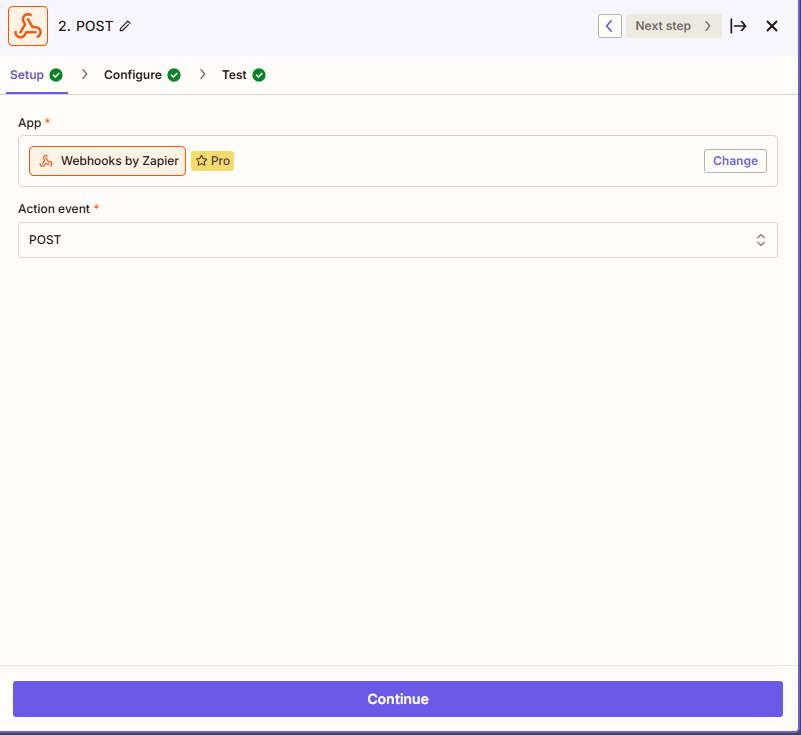Screen dimensions: 801x735
Task: Close the step editor panel
Action: (772, 26)
